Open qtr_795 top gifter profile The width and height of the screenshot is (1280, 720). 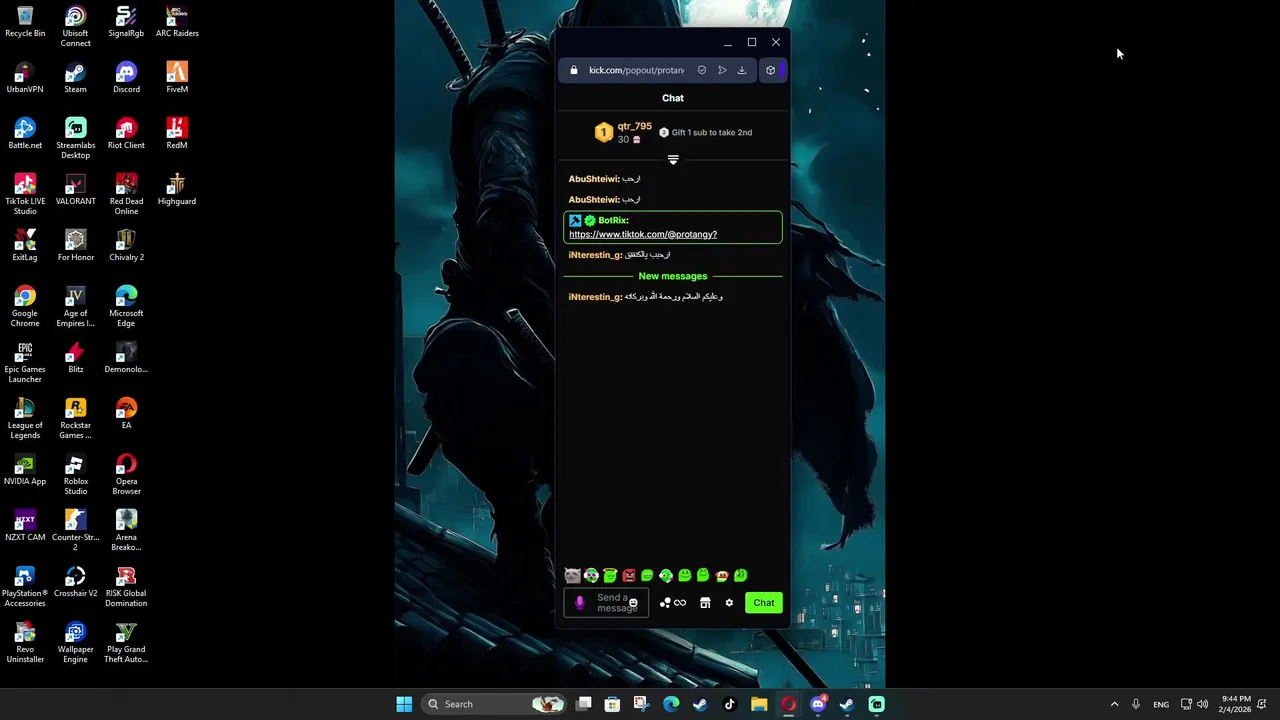click(x=624, y=132)
